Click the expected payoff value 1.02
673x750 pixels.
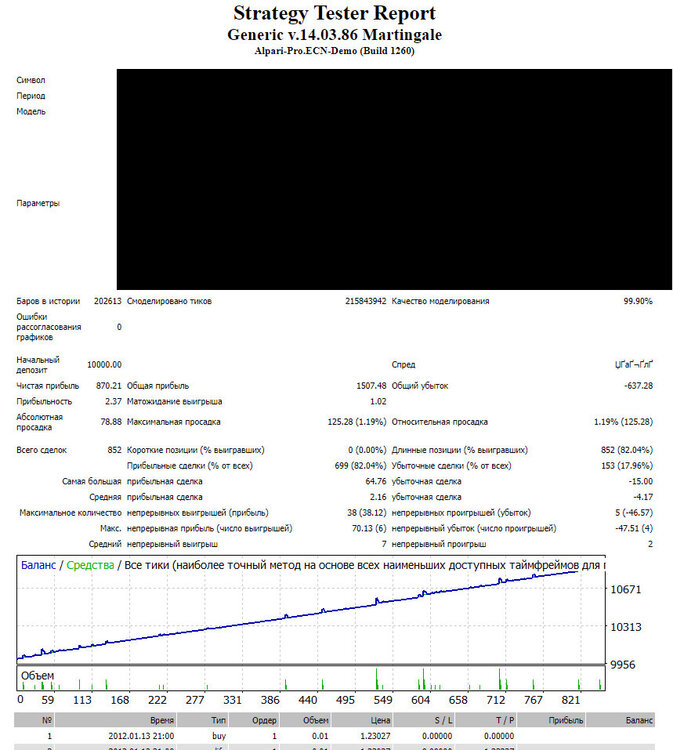coord(378,401)
